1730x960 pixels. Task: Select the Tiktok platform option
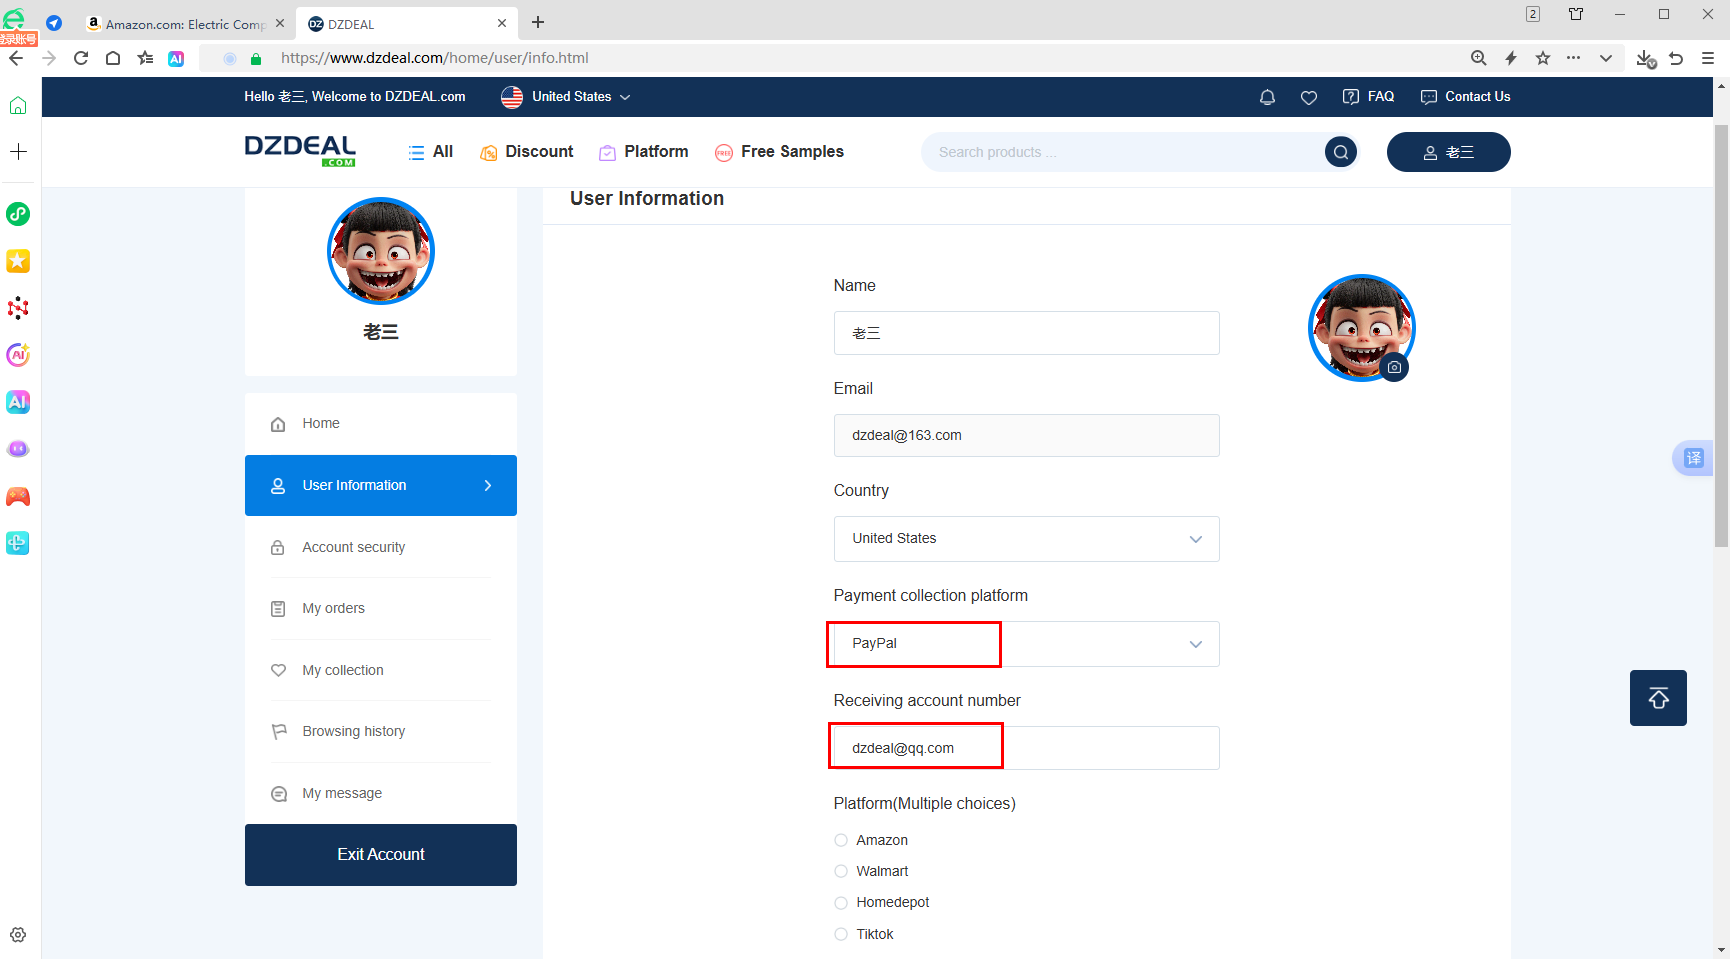[x=841, y=934]
